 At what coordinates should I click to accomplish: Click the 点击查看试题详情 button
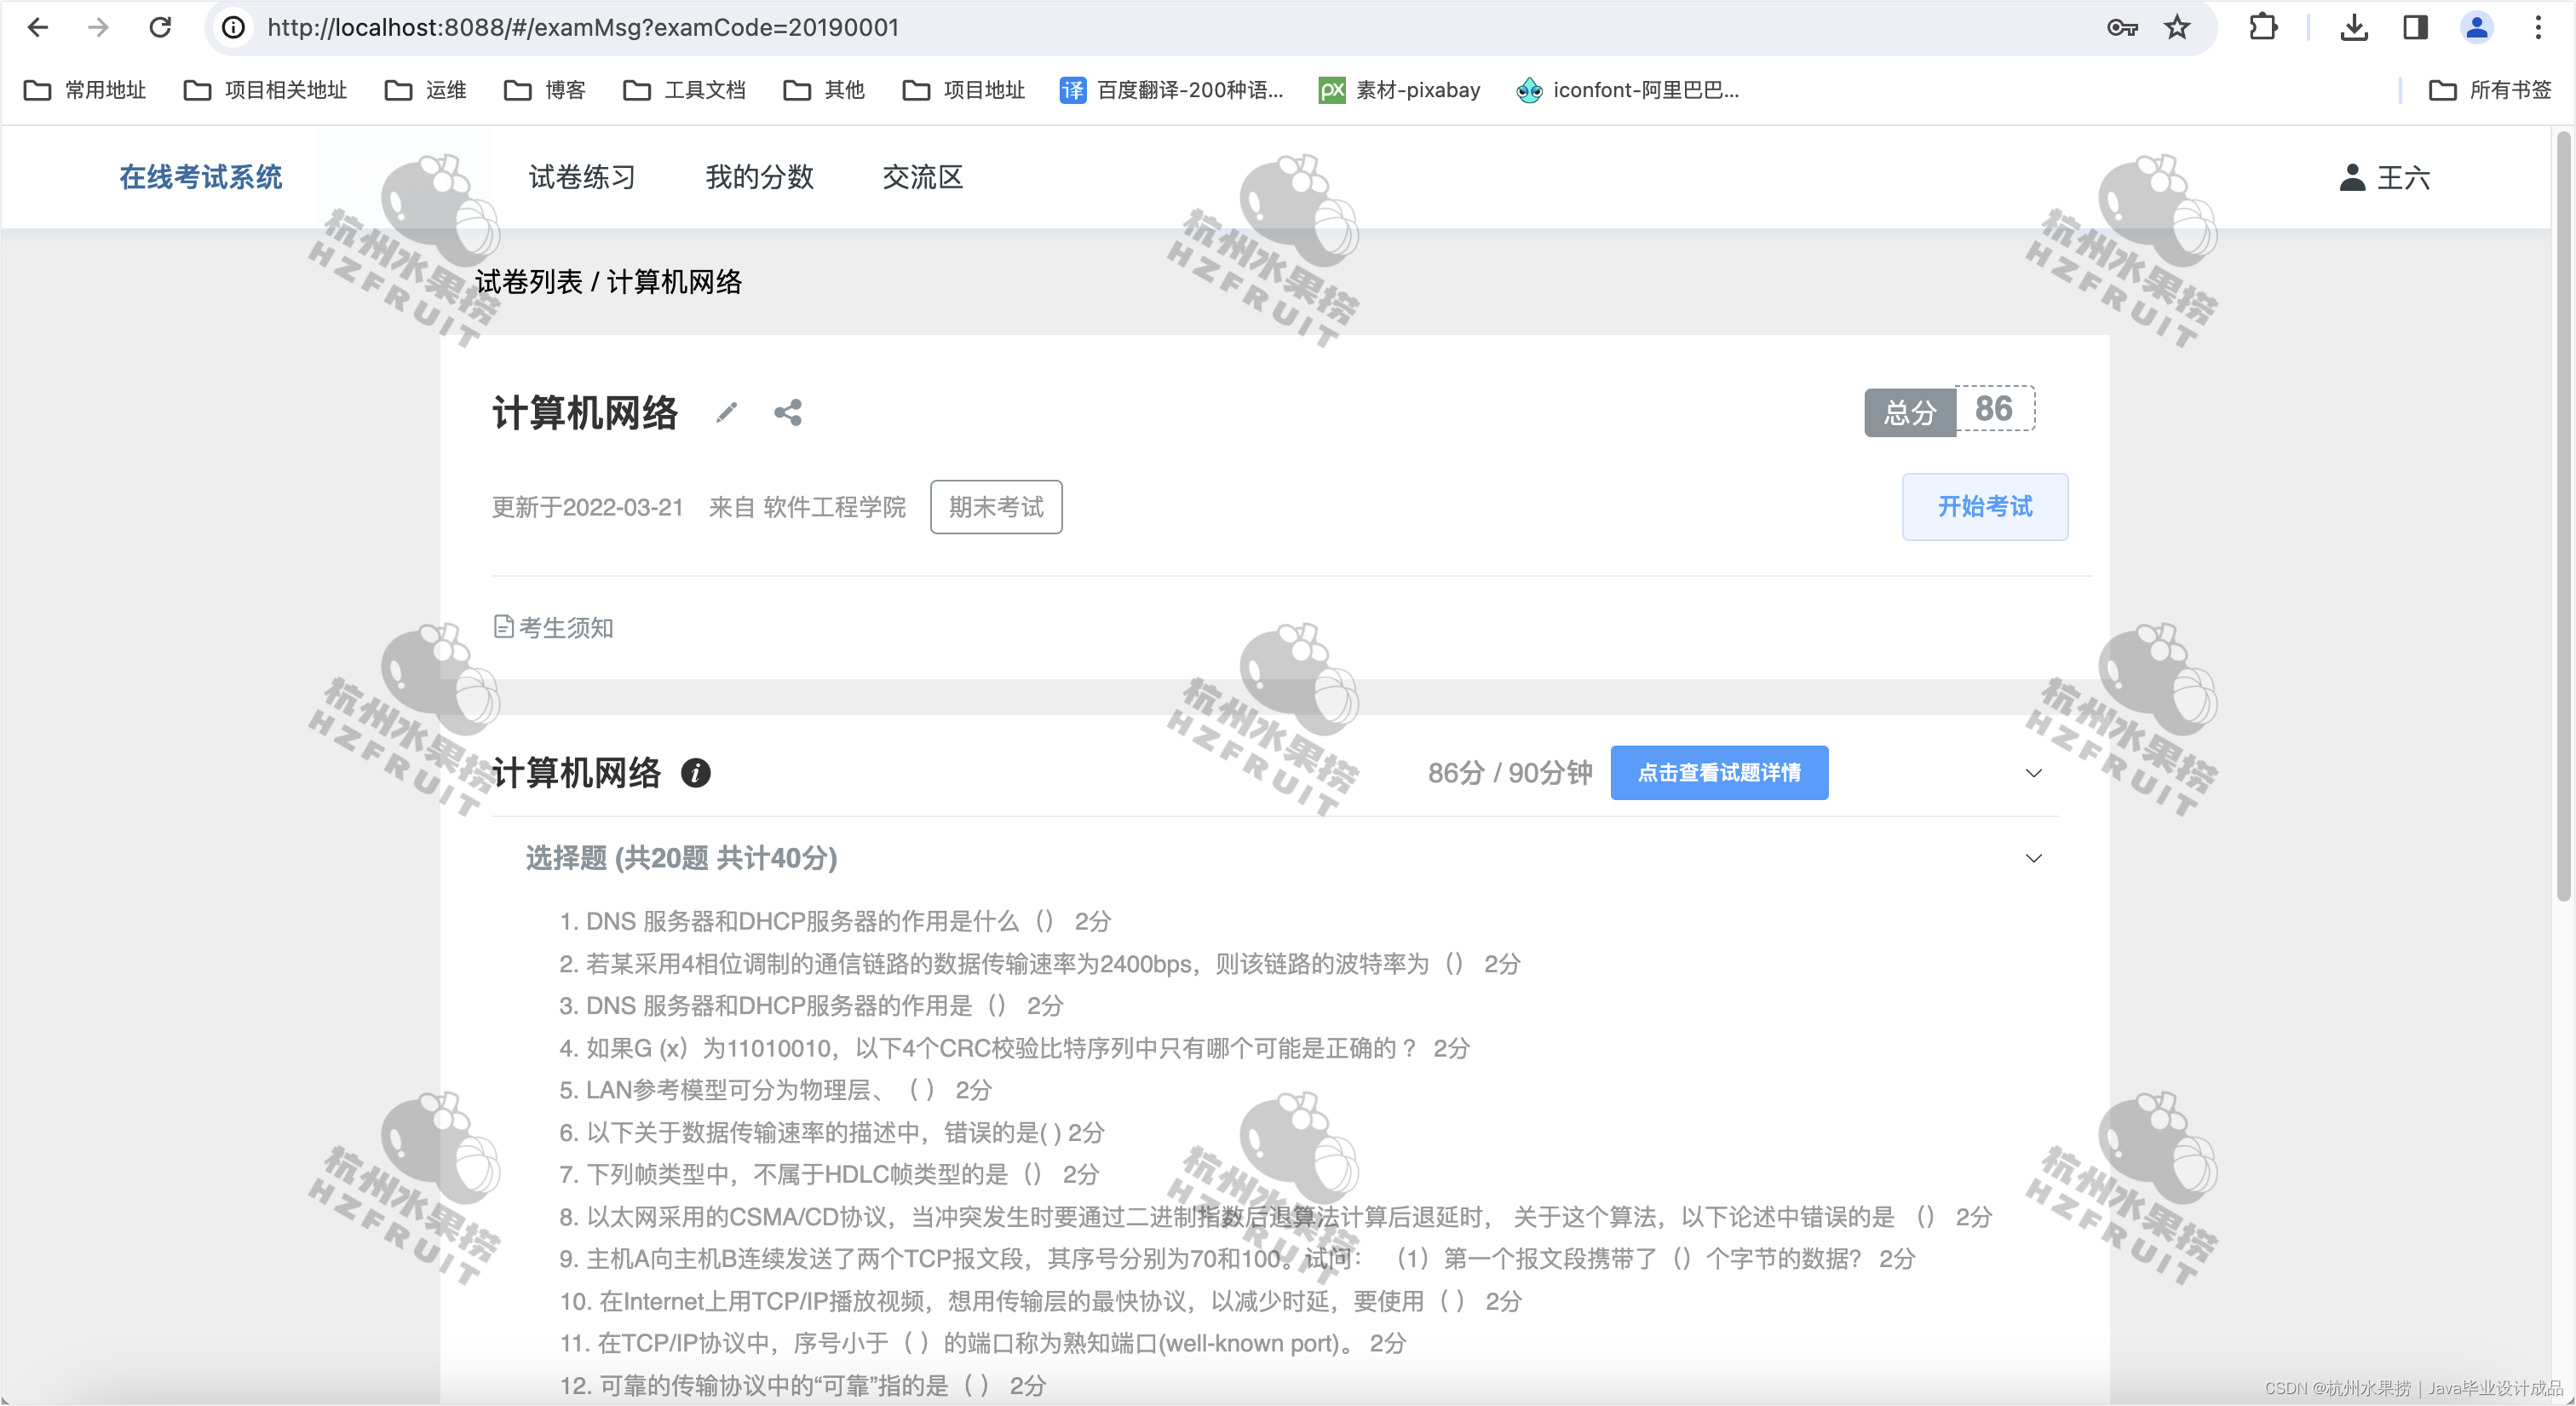1718,773
